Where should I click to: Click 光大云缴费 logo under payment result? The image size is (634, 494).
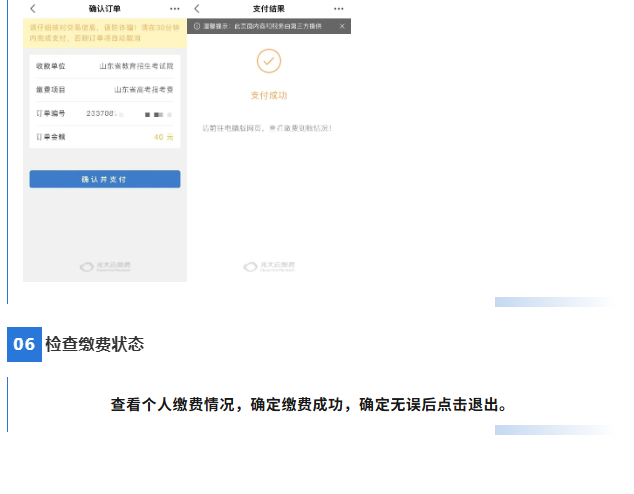point(269,266)
